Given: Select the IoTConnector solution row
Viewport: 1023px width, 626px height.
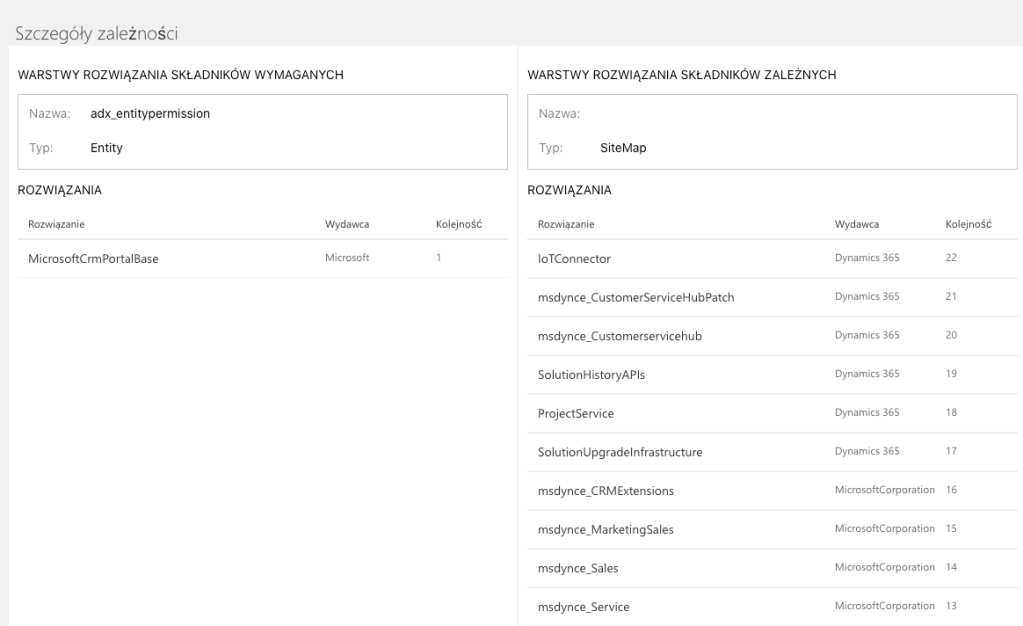Looking at the screenshot, I should pos(574,259).
